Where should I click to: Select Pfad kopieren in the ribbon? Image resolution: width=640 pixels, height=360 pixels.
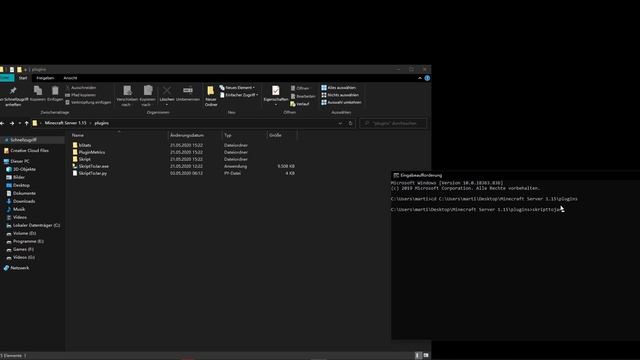point(81,95)
